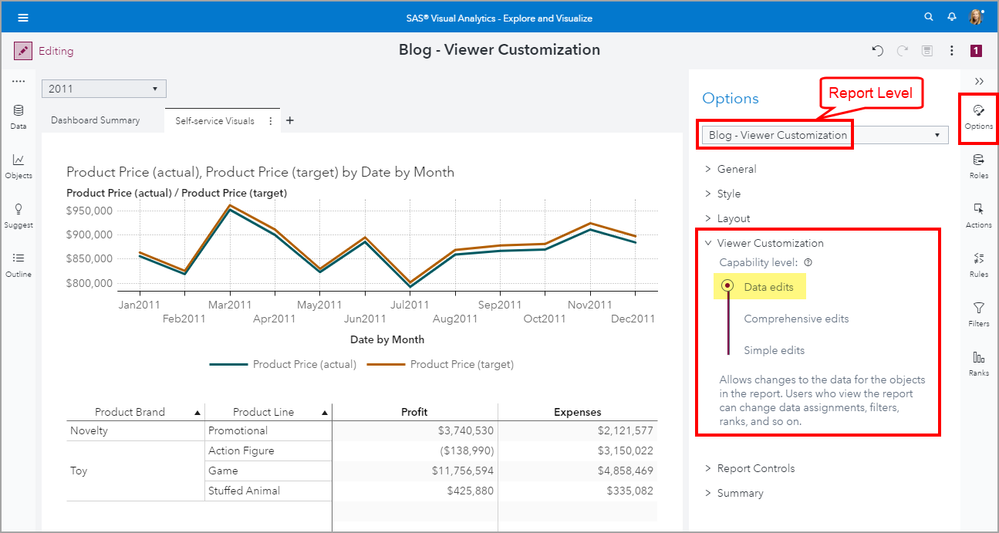
Task: Select the Simple edits capability level
Action: point(774,351)
